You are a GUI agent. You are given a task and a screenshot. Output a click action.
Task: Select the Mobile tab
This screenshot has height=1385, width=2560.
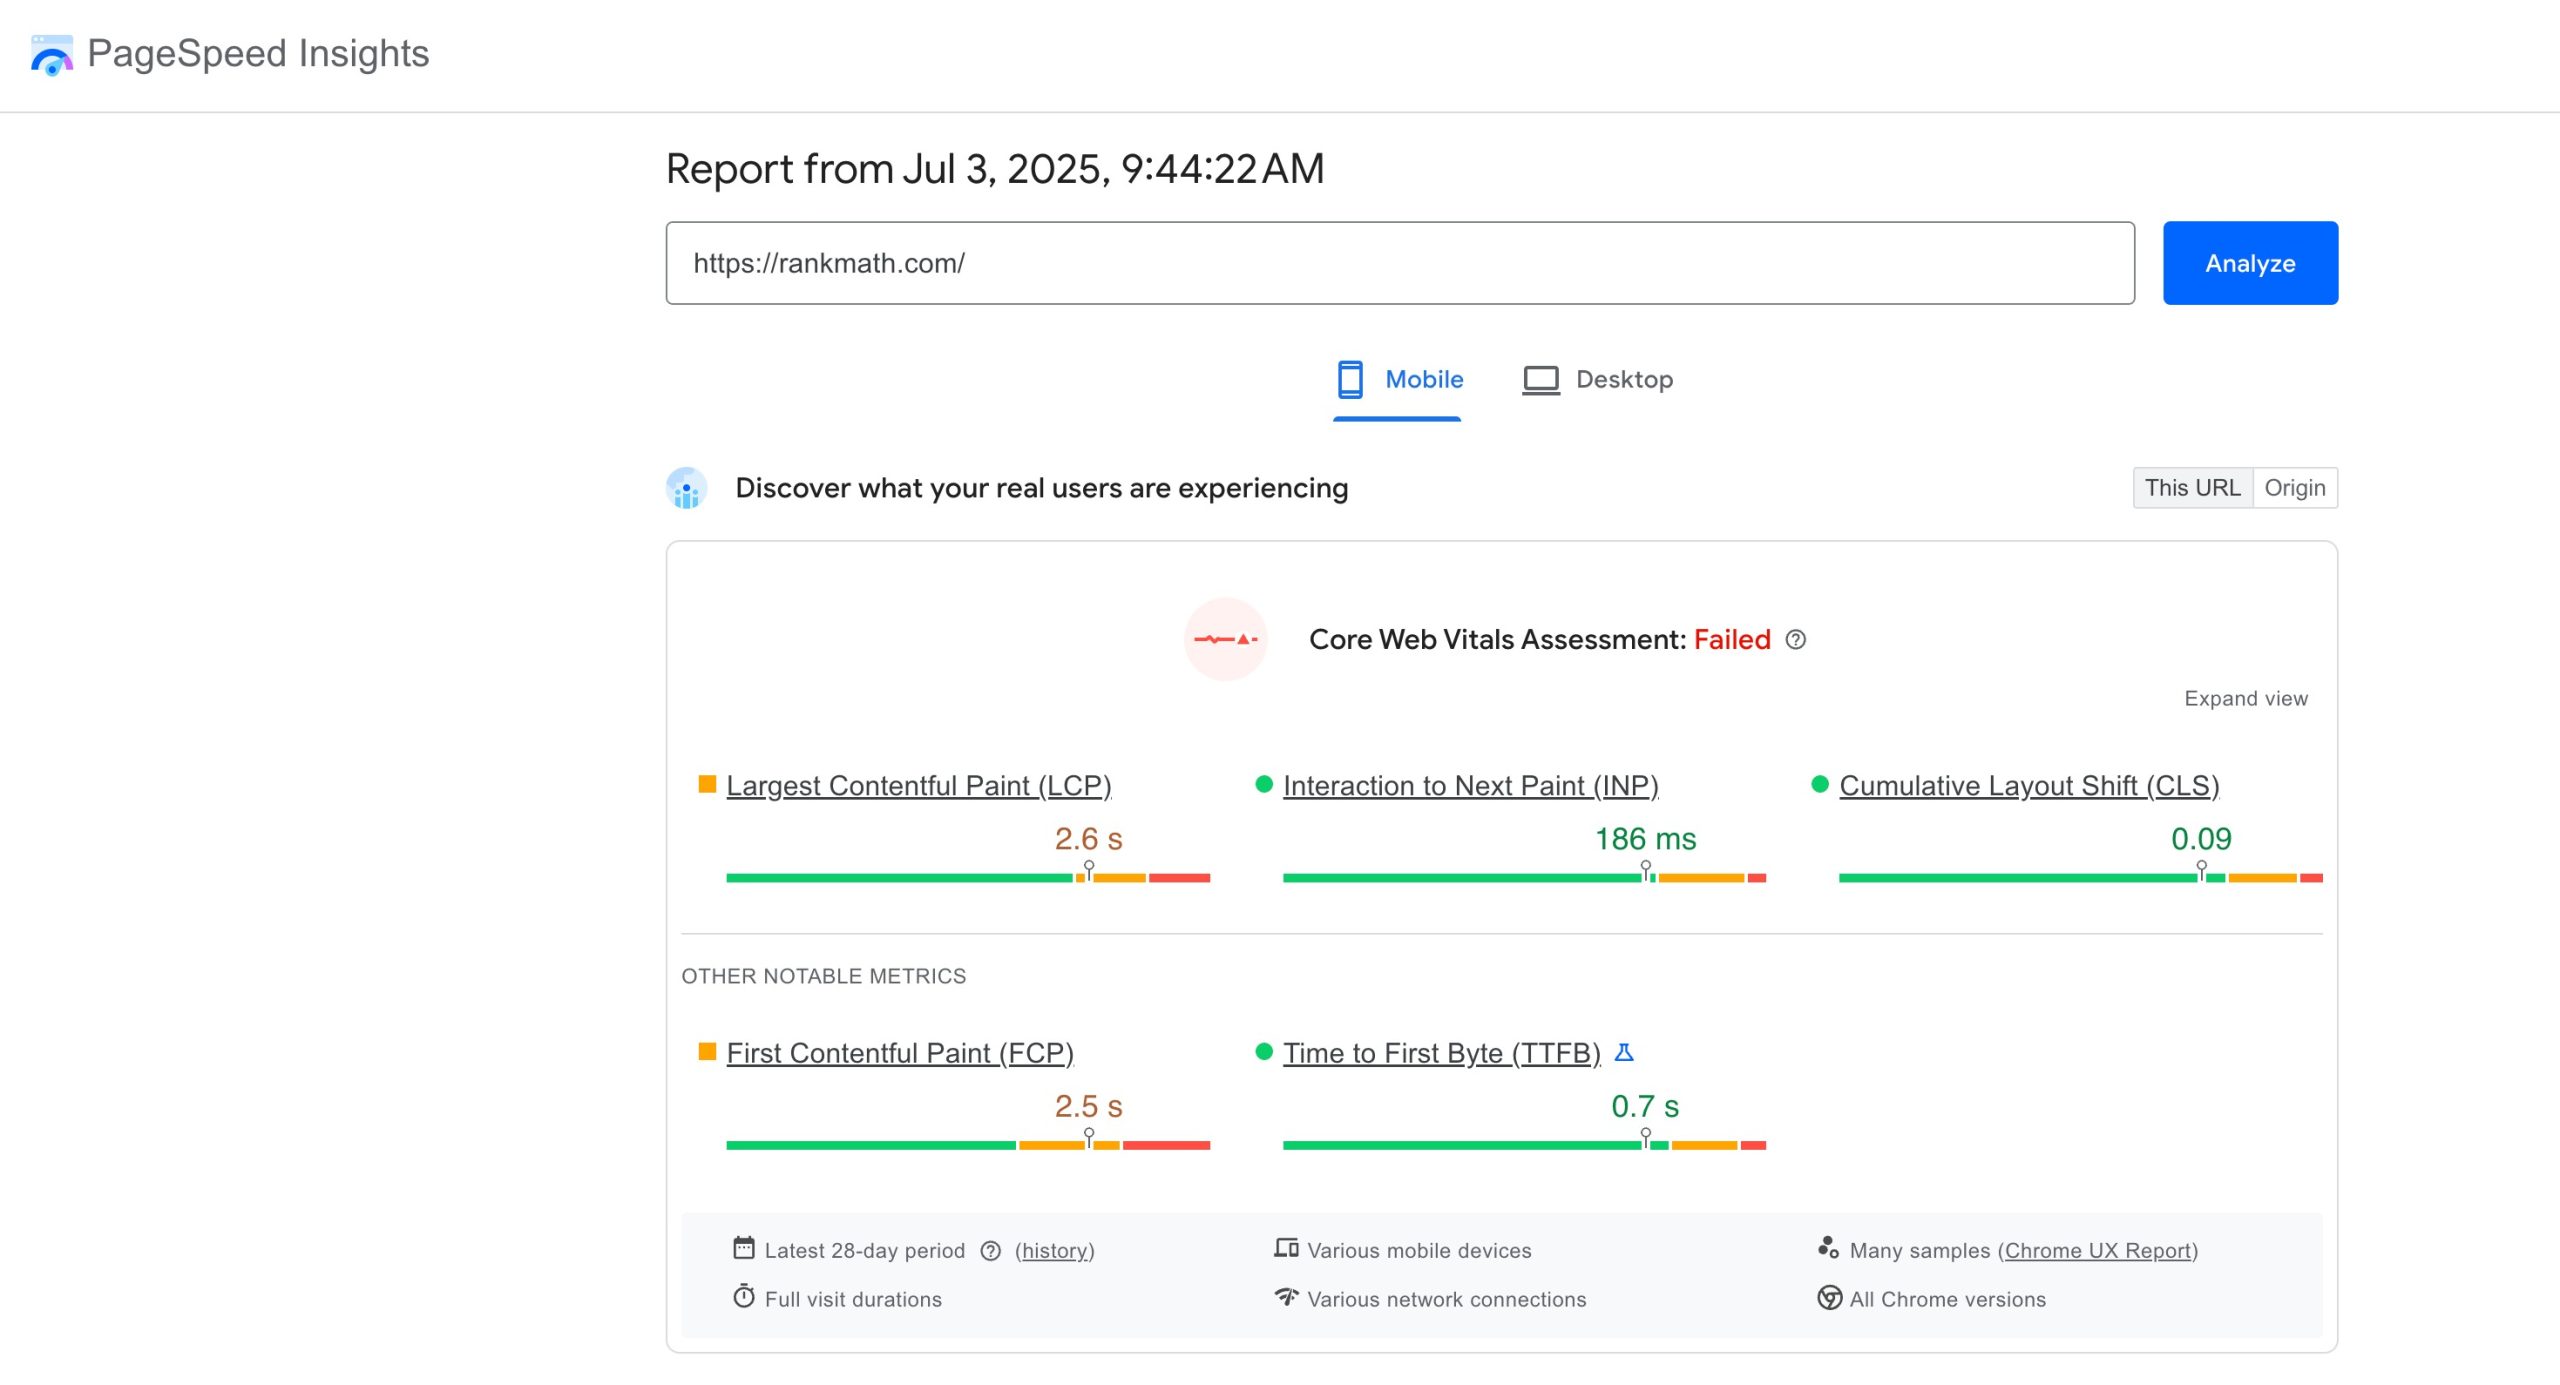(1422, 380)
